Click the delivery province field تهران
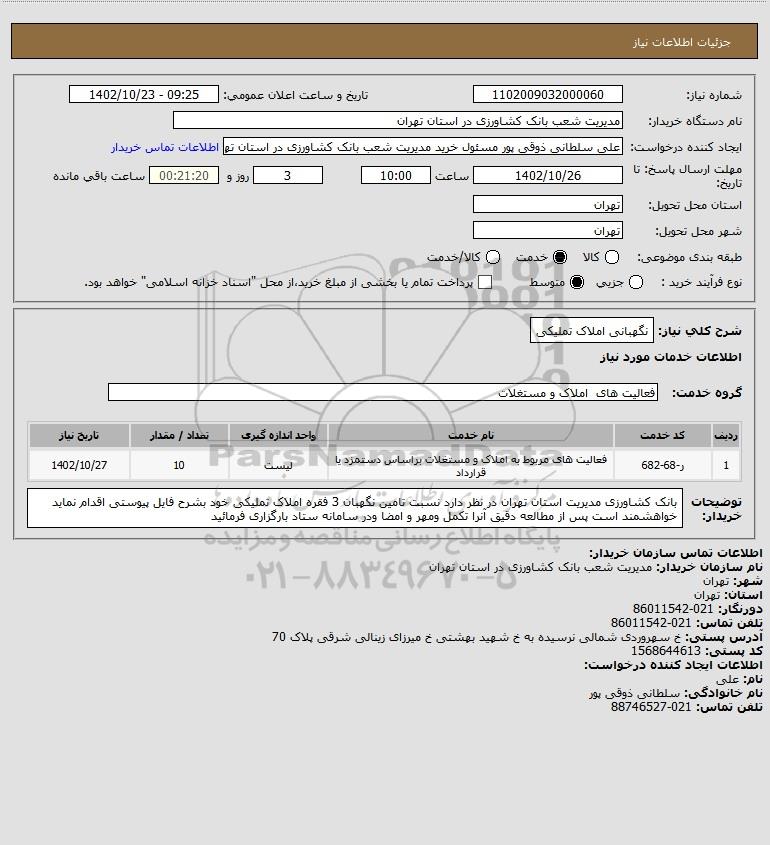 (x=547, y=204)
